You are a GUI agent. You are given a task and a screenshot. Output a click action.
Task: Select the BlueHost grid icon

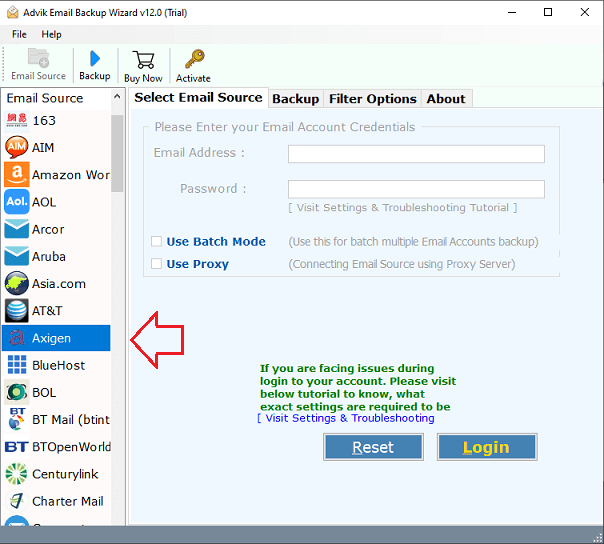[x=17, y=365]
